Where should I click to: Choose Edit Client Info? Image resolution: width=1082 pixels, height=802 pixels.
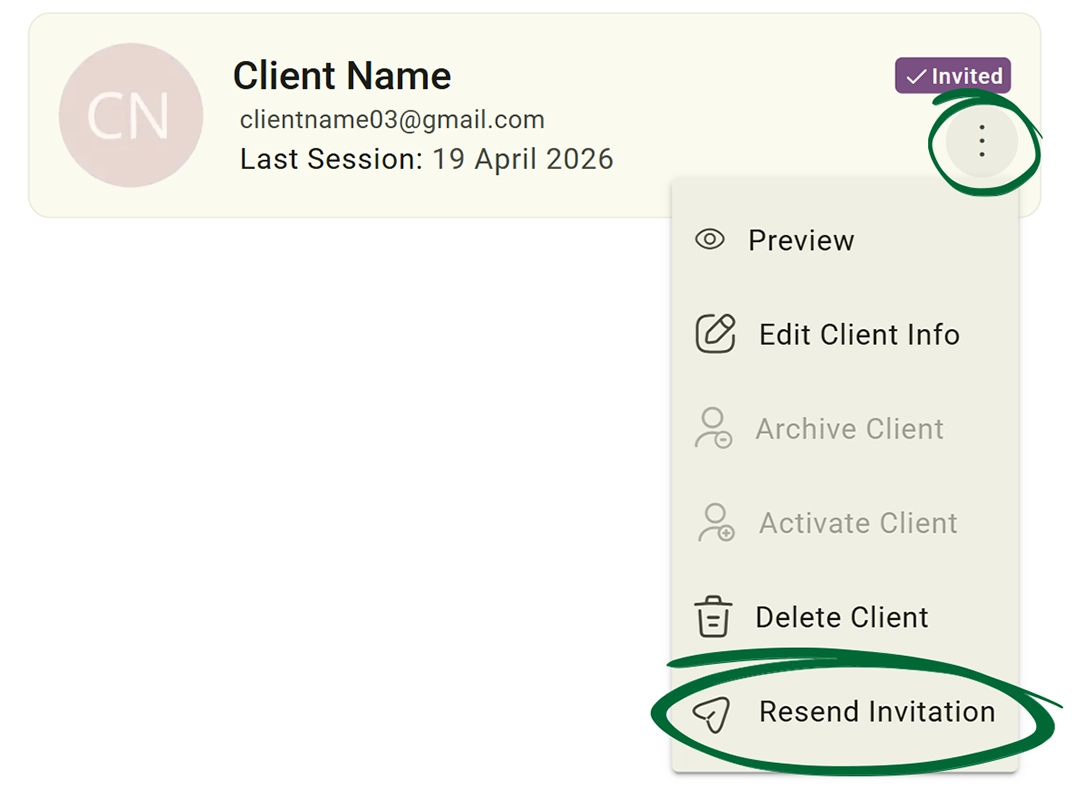click(x=845, y=334)
